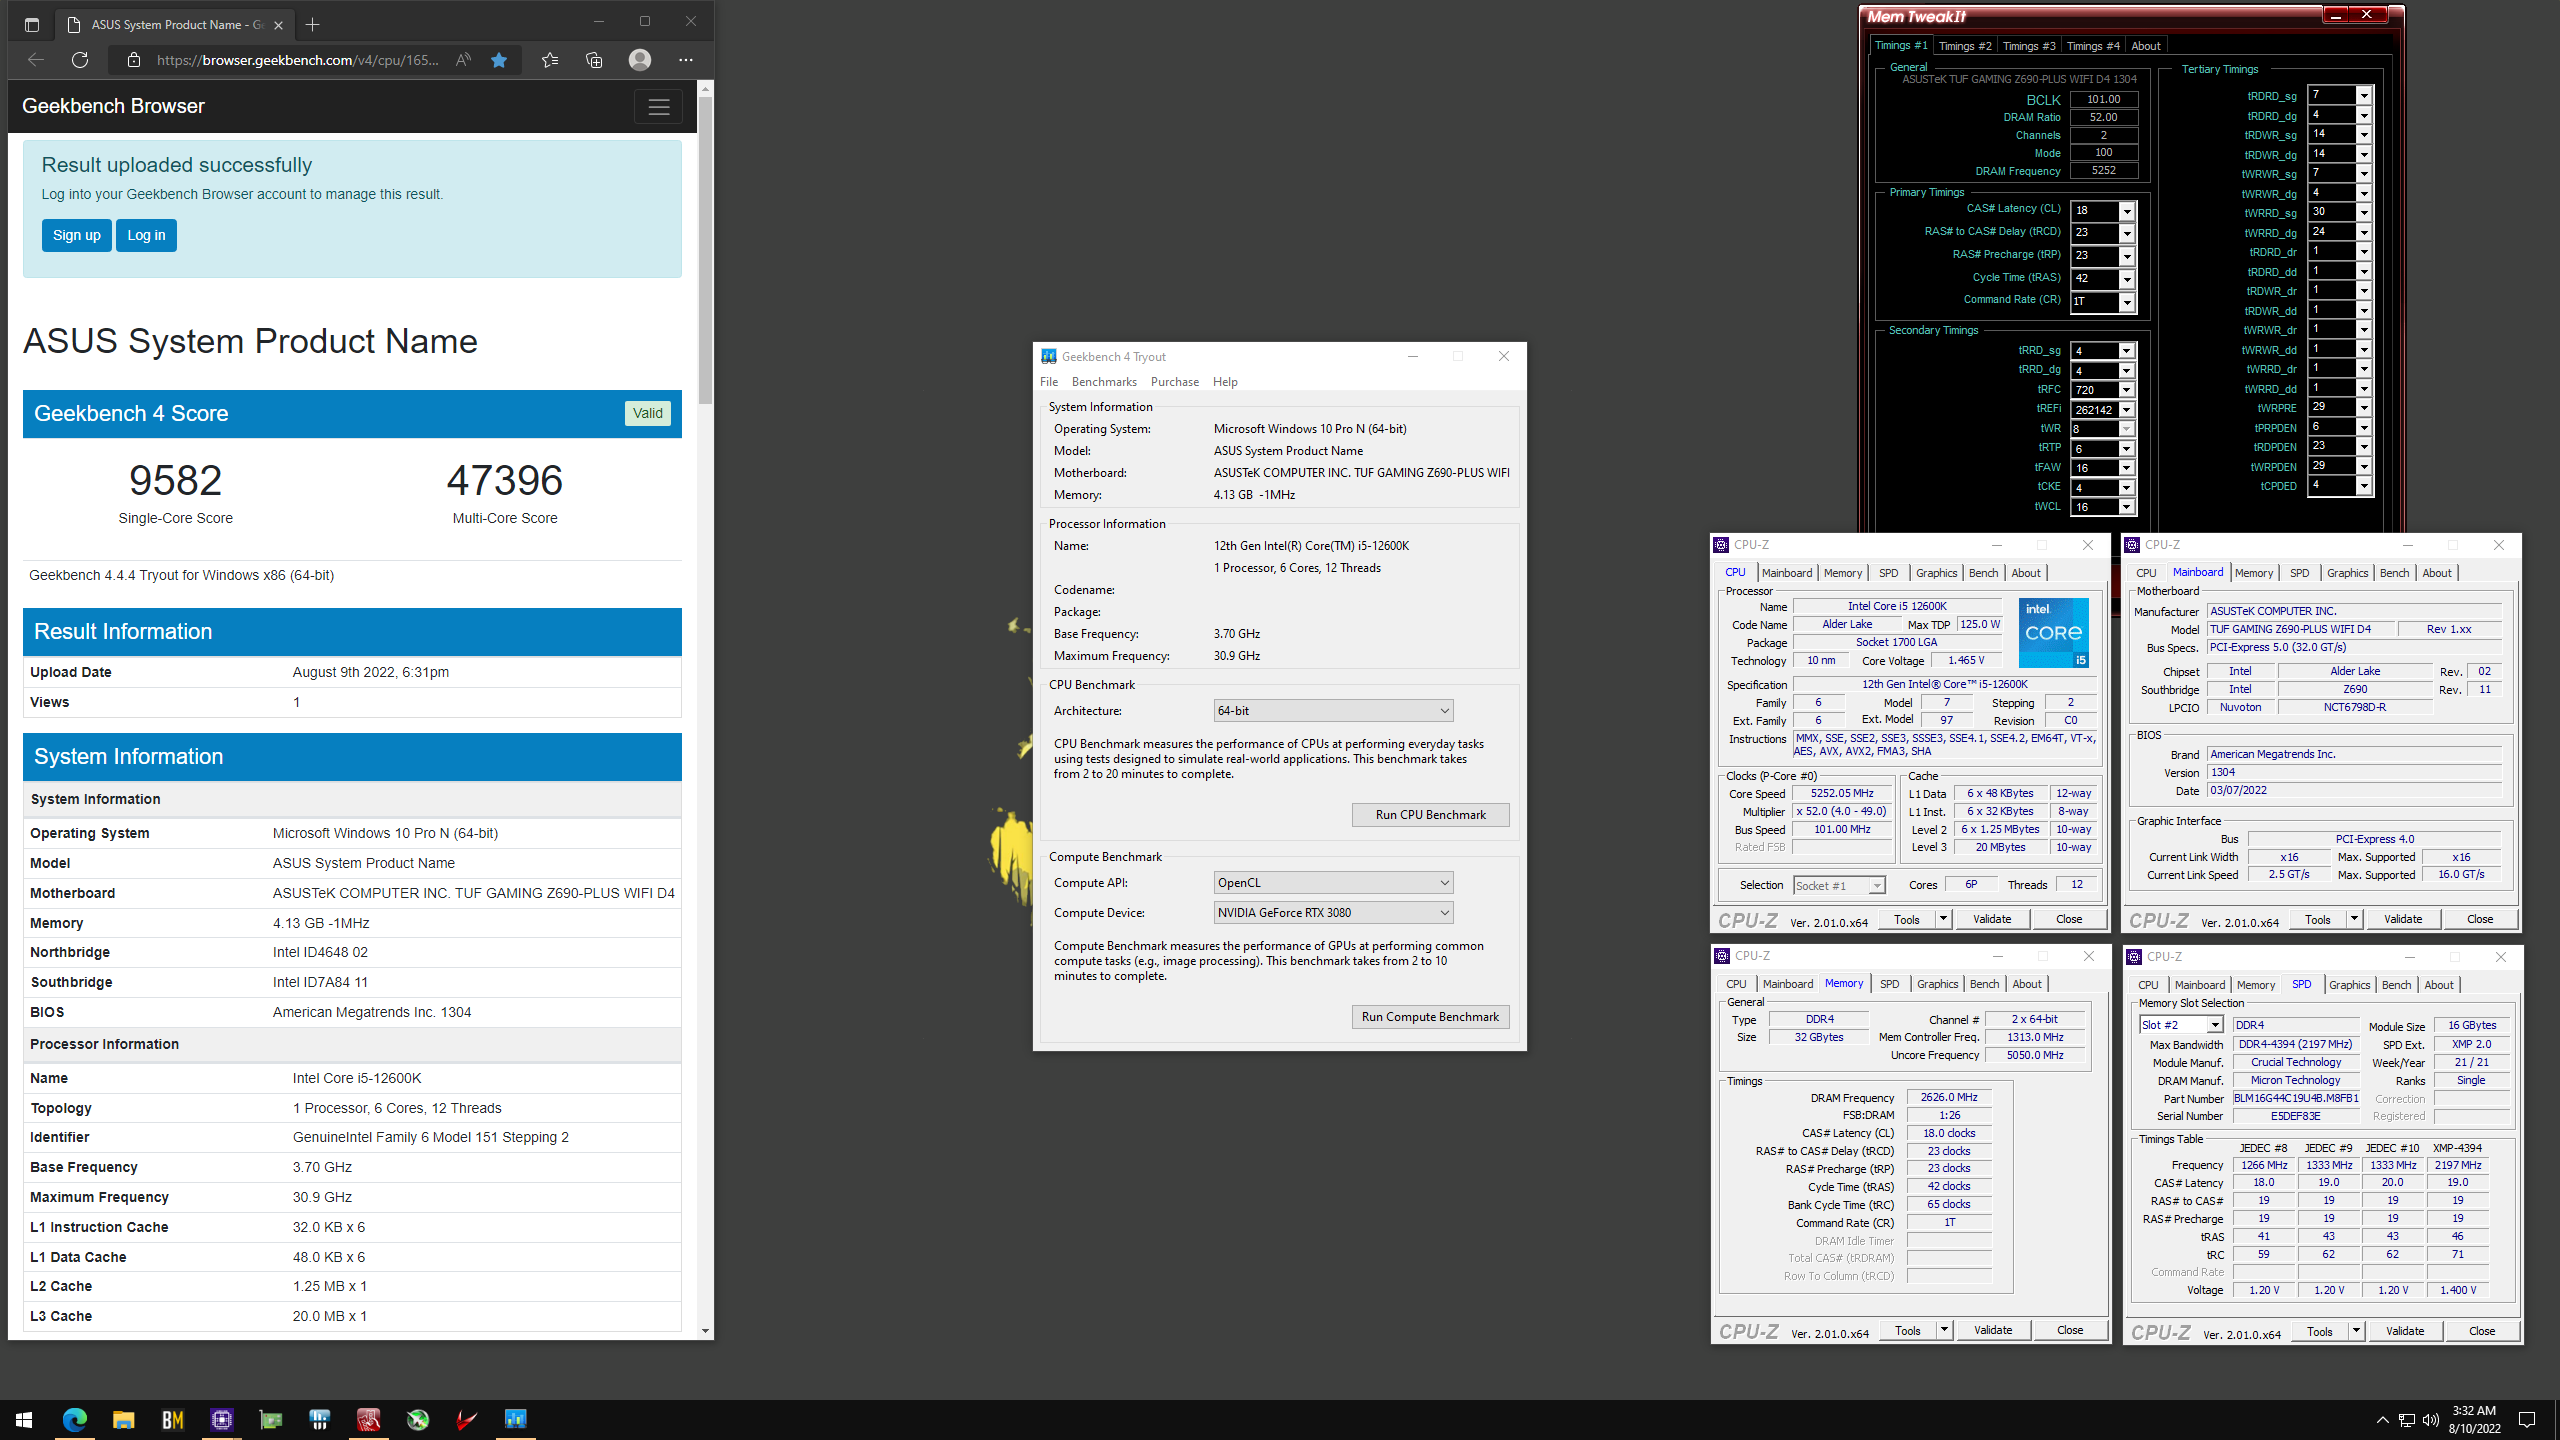The height and width of the screenshot is (1440, 2560).
Task: Open the tREFI value dropdown
Action: [2127, 410]
